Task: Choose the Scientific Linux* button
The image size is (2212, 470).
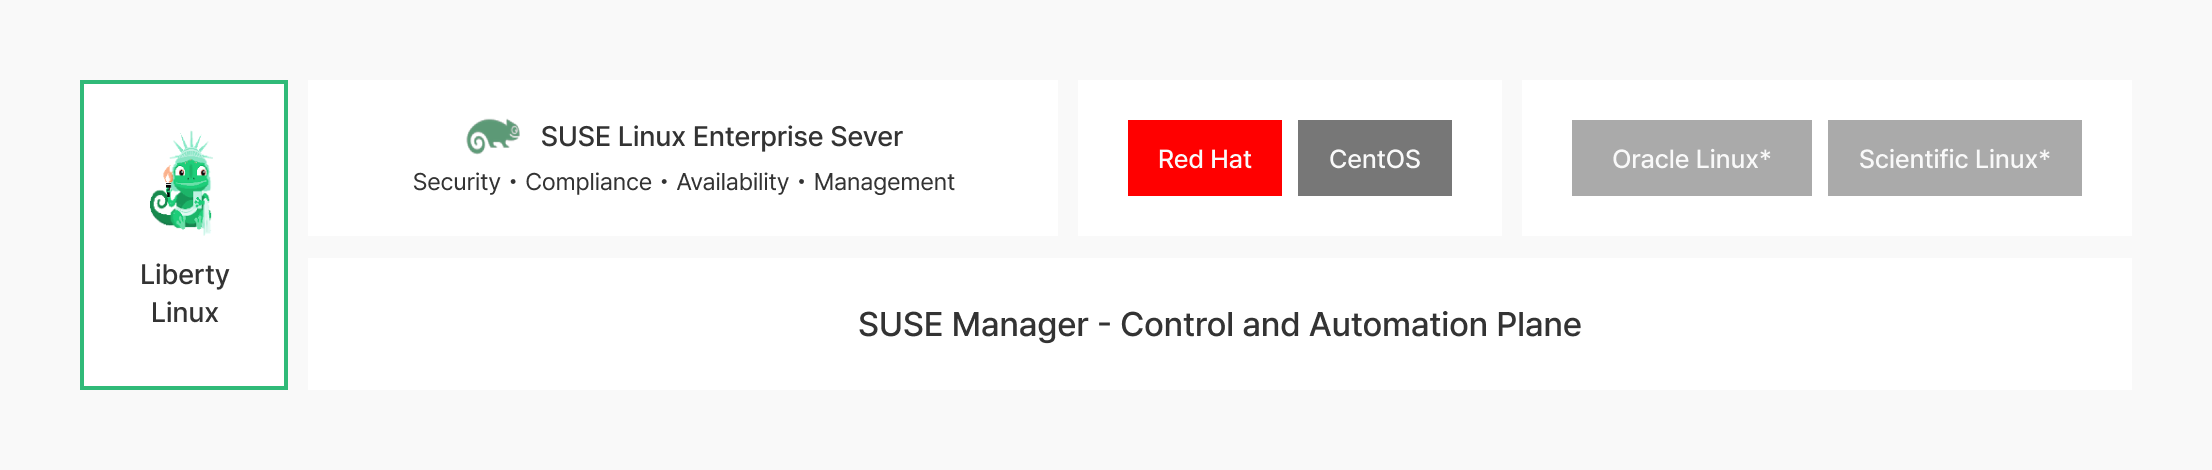Action: coord(1954,158)
